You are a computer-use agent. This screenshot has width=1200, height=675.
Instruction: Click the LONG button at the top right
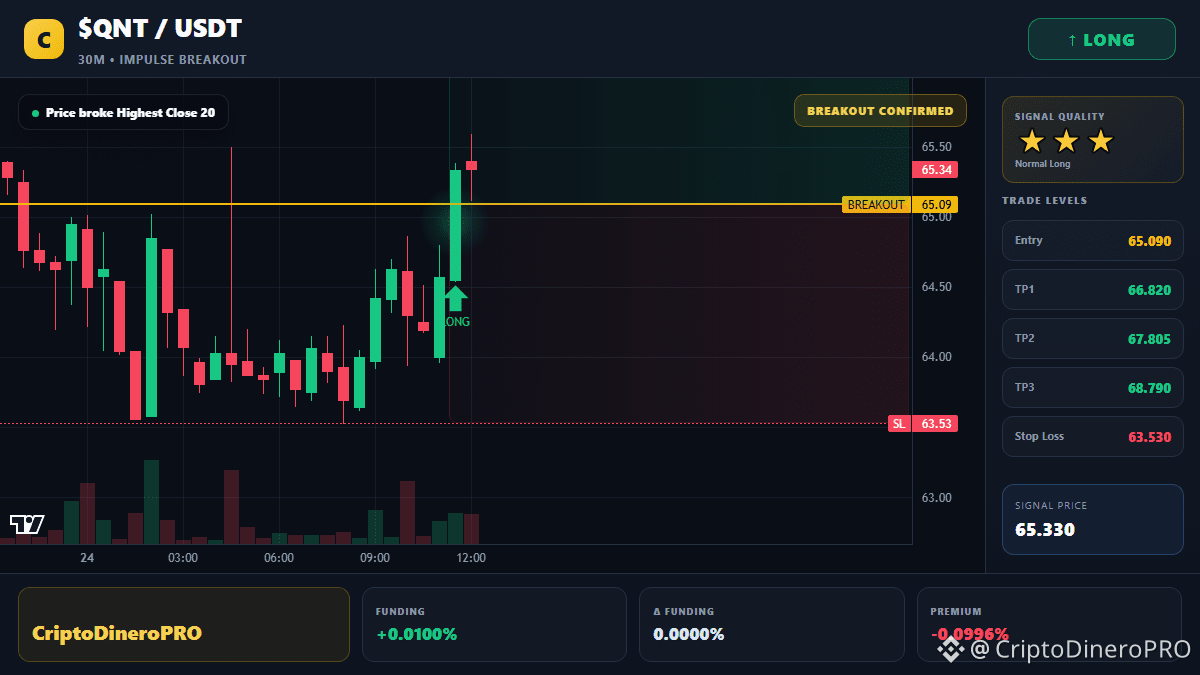pyautogui.click(x=1101, y=40)
